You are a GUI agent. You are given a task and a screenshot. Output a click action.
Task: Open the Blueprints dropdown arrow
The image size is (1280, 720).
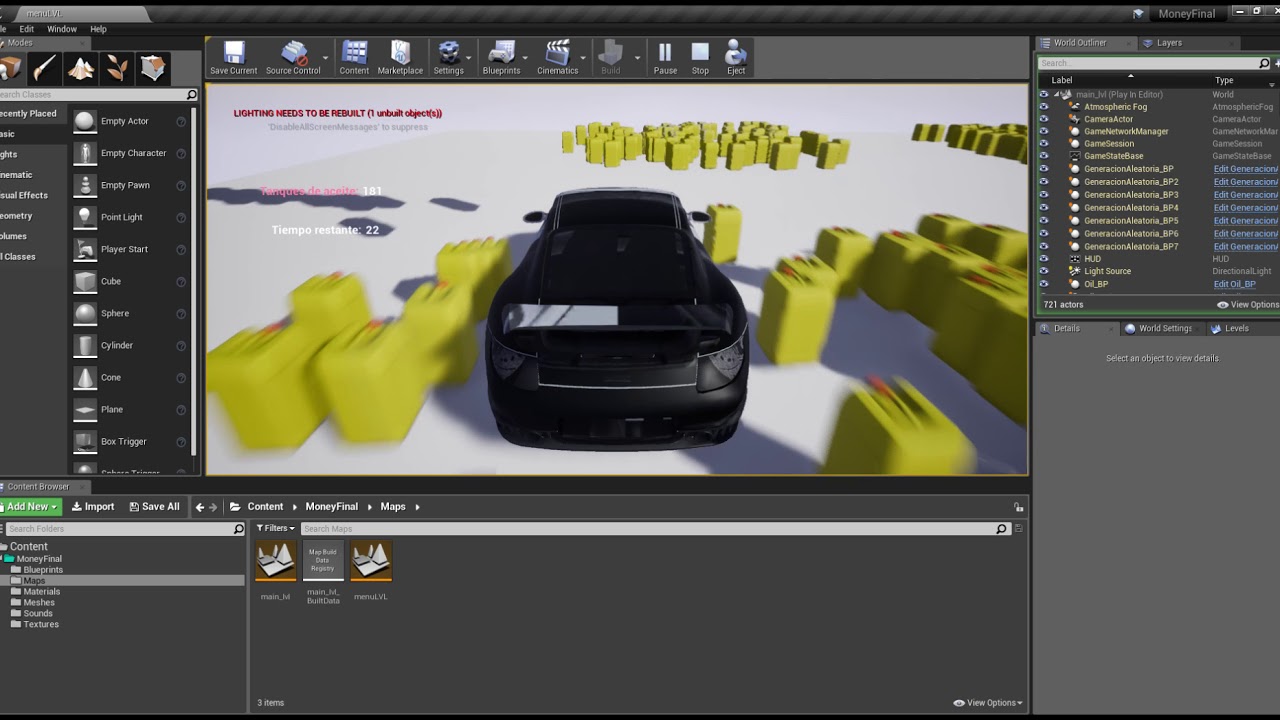pos(526,58)
